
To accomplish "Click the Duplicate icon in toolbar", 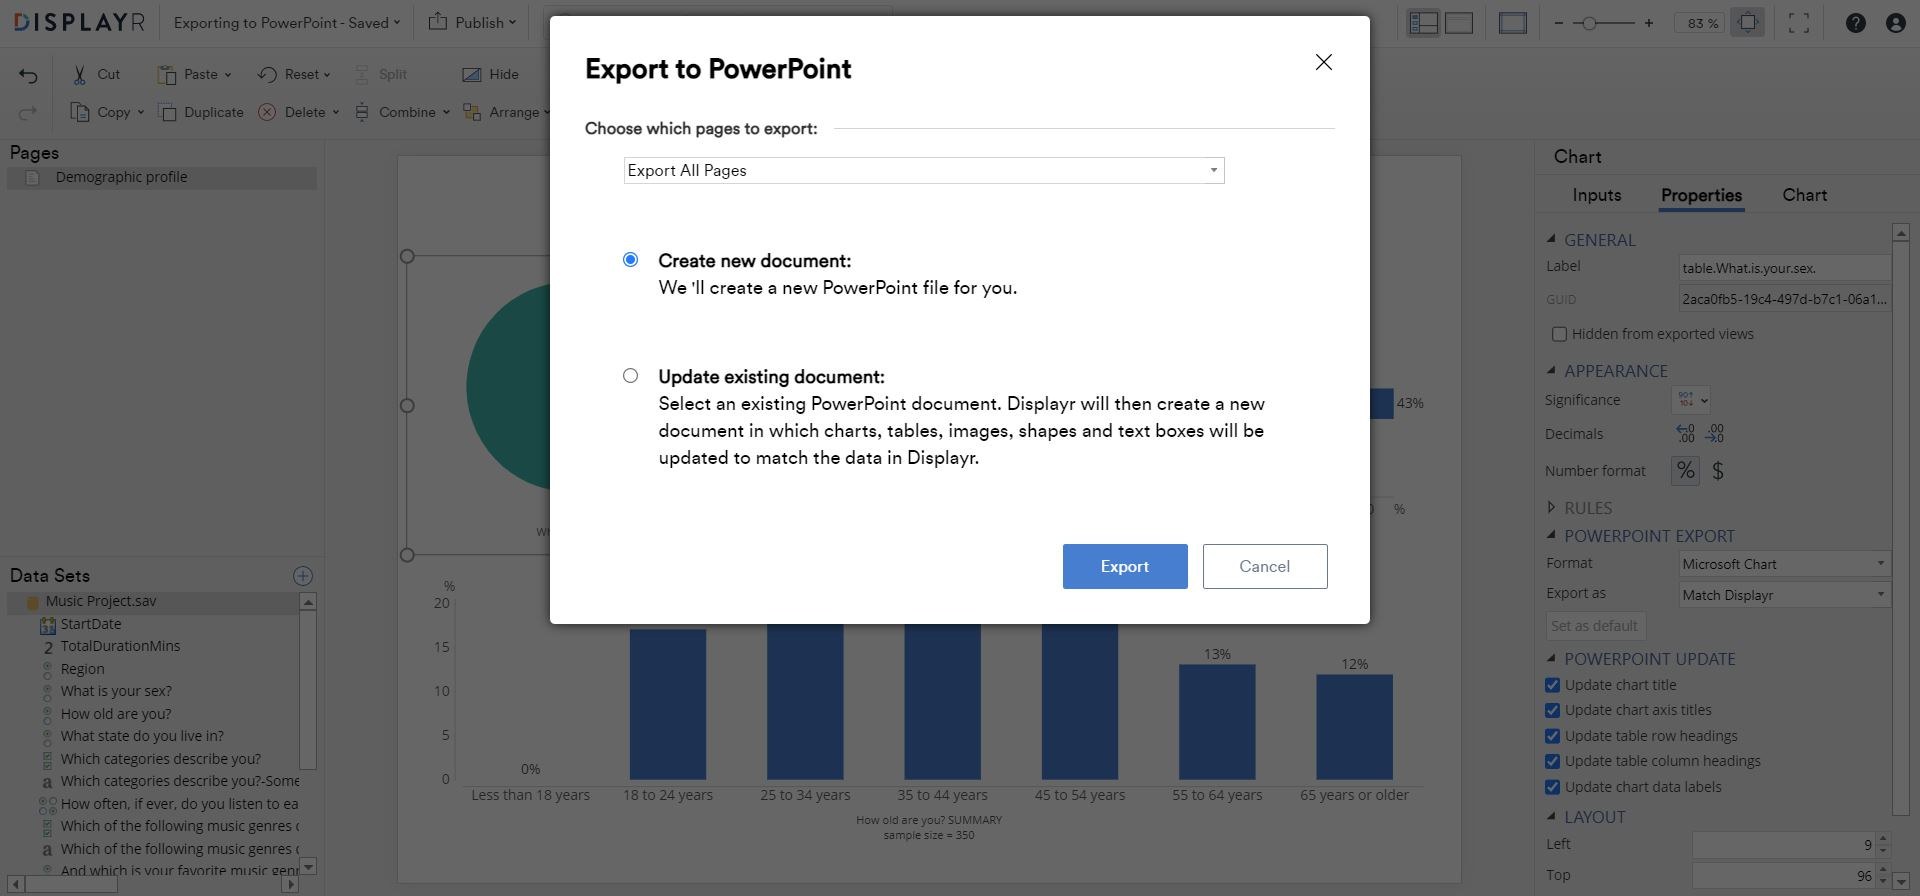I will click(168, 112).
